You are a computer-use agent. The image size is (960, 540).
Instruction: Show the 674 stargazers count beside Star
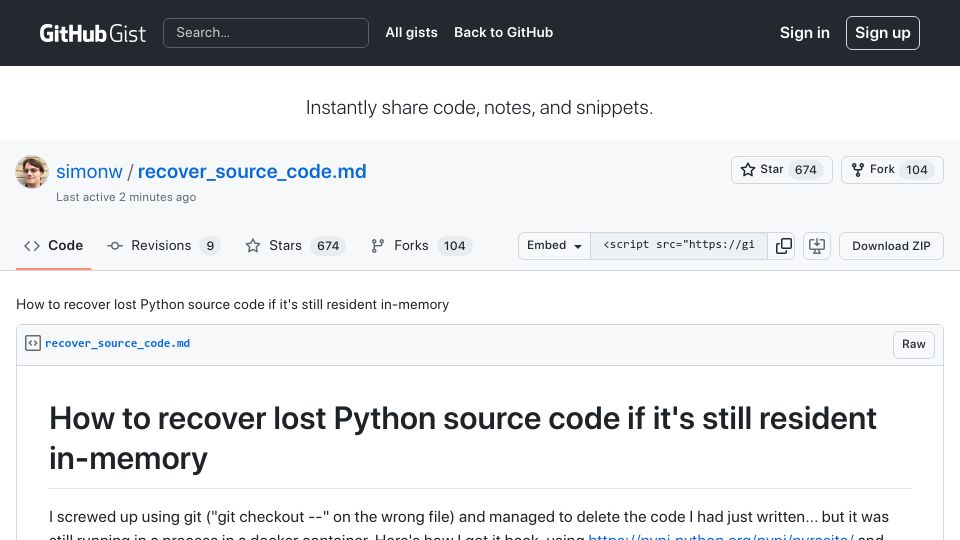[806, 170]
